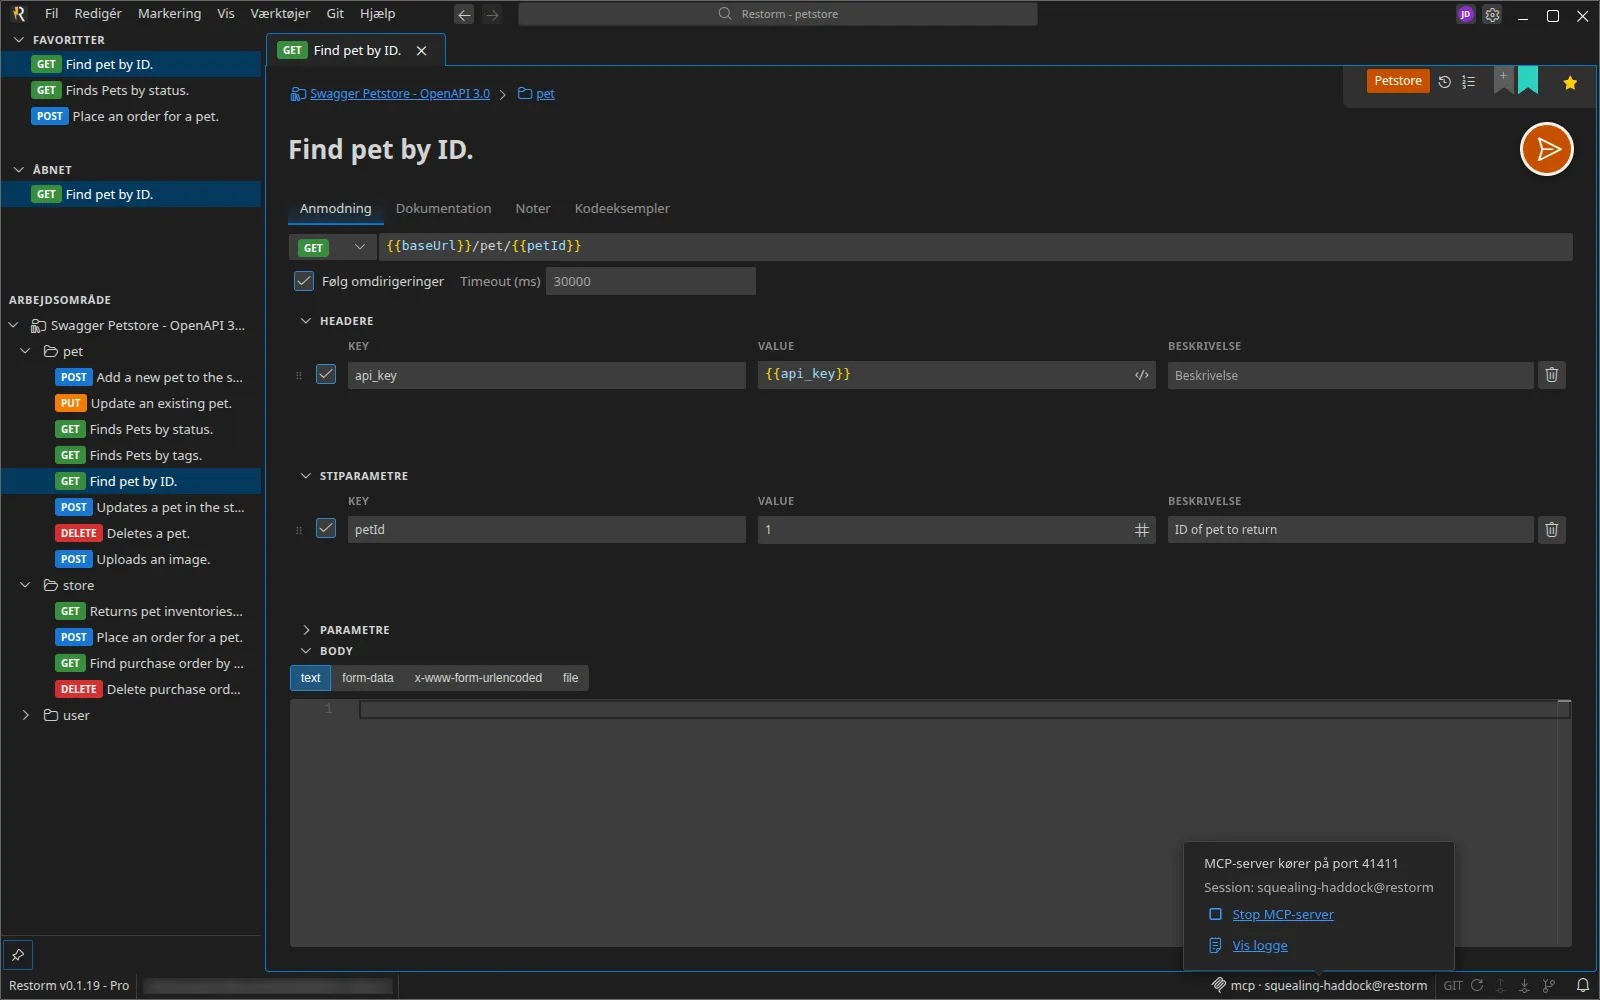Collapse the BODY section
The width and height of the screenshot is (1600, 1000).
point(306,651)
